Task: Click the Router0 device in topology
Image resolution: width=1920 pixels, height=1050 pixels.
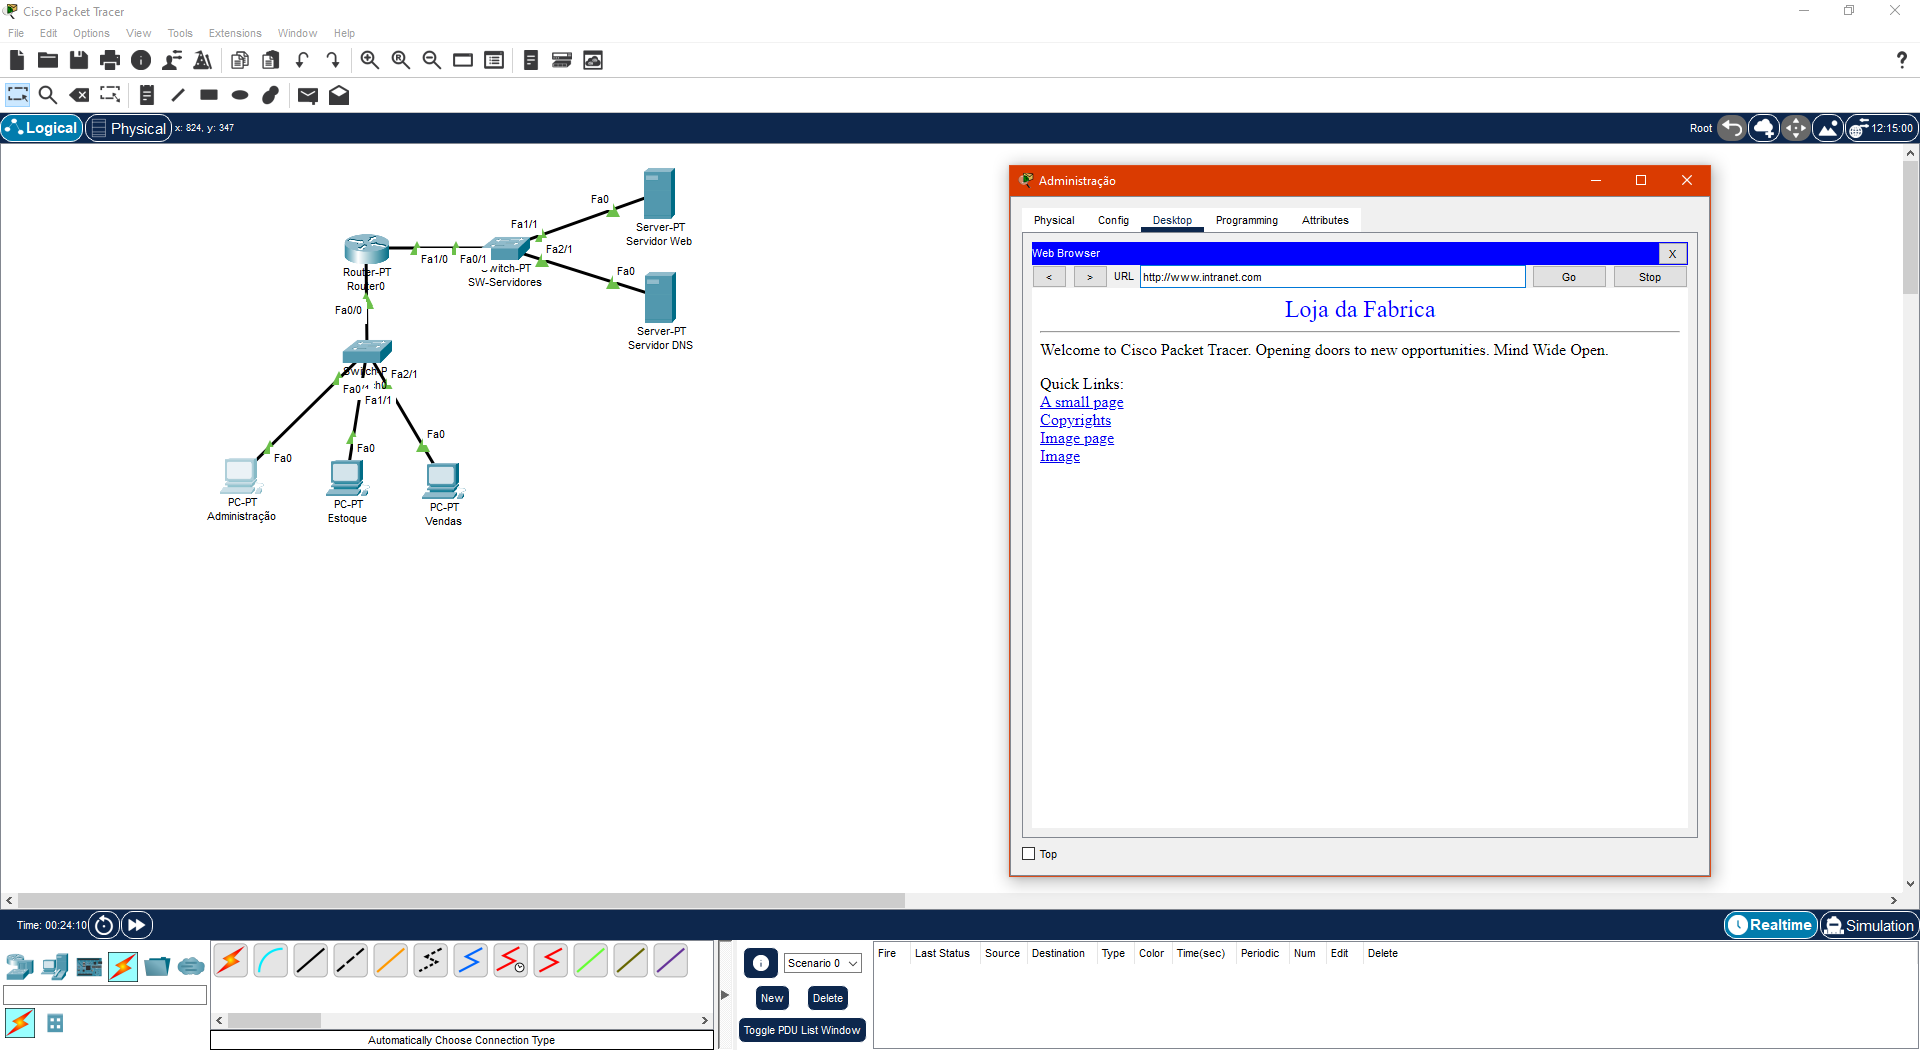Action: point(366,249)
